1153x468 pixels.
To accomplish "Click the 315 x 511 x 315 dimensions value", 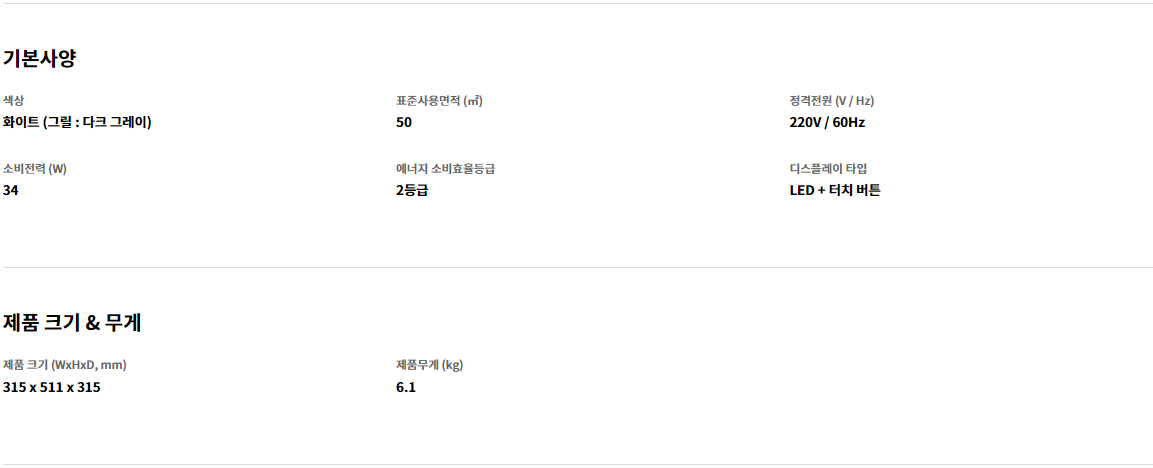I will click(x=51, y=387).
